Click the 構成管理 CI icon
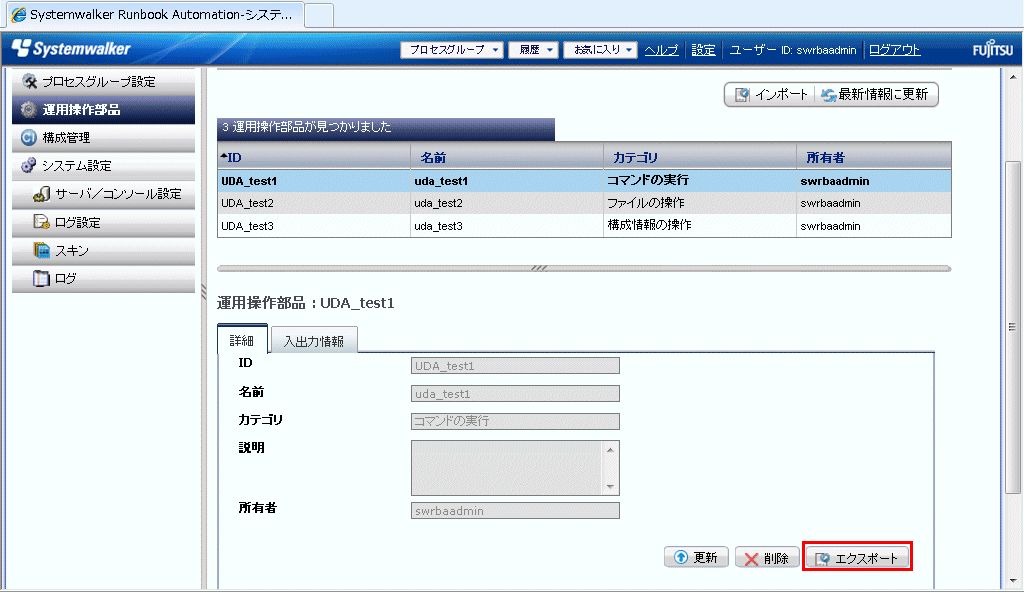The image size is (1024, 592). click(x=28, y=137)
